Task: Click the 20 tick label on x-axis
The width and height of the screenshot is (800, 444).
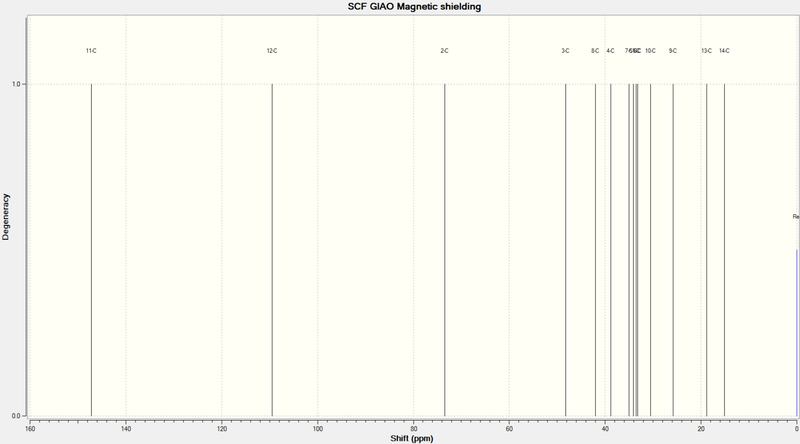Action: coord(701,429)
